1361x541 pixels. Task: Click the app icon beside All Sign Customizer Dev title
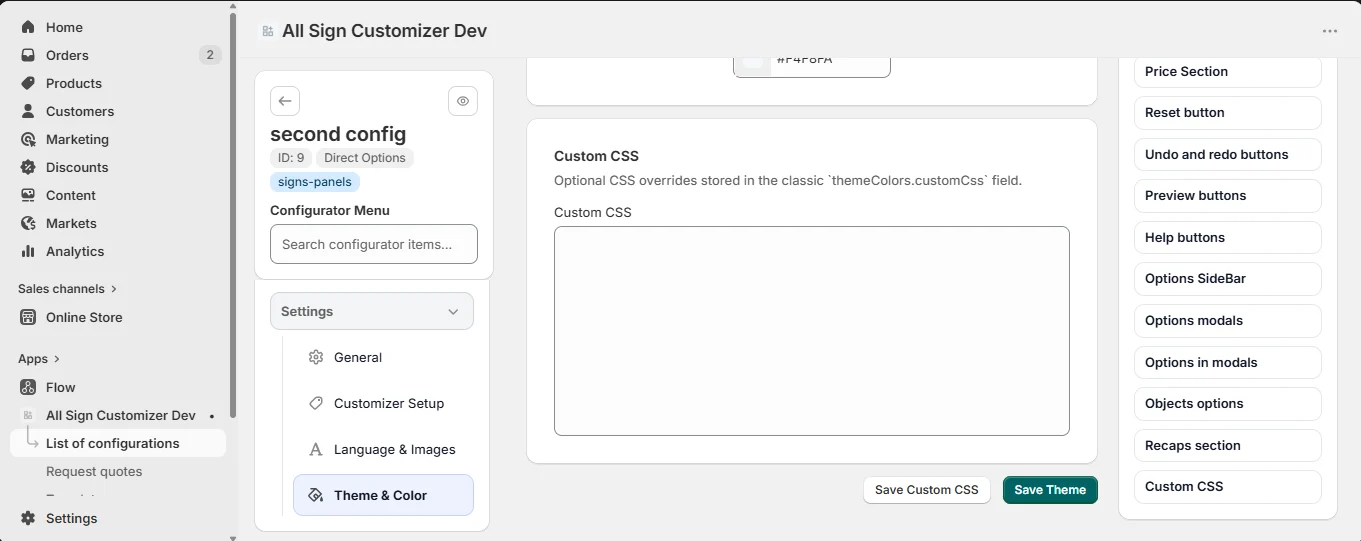click(x=268, y=31)
